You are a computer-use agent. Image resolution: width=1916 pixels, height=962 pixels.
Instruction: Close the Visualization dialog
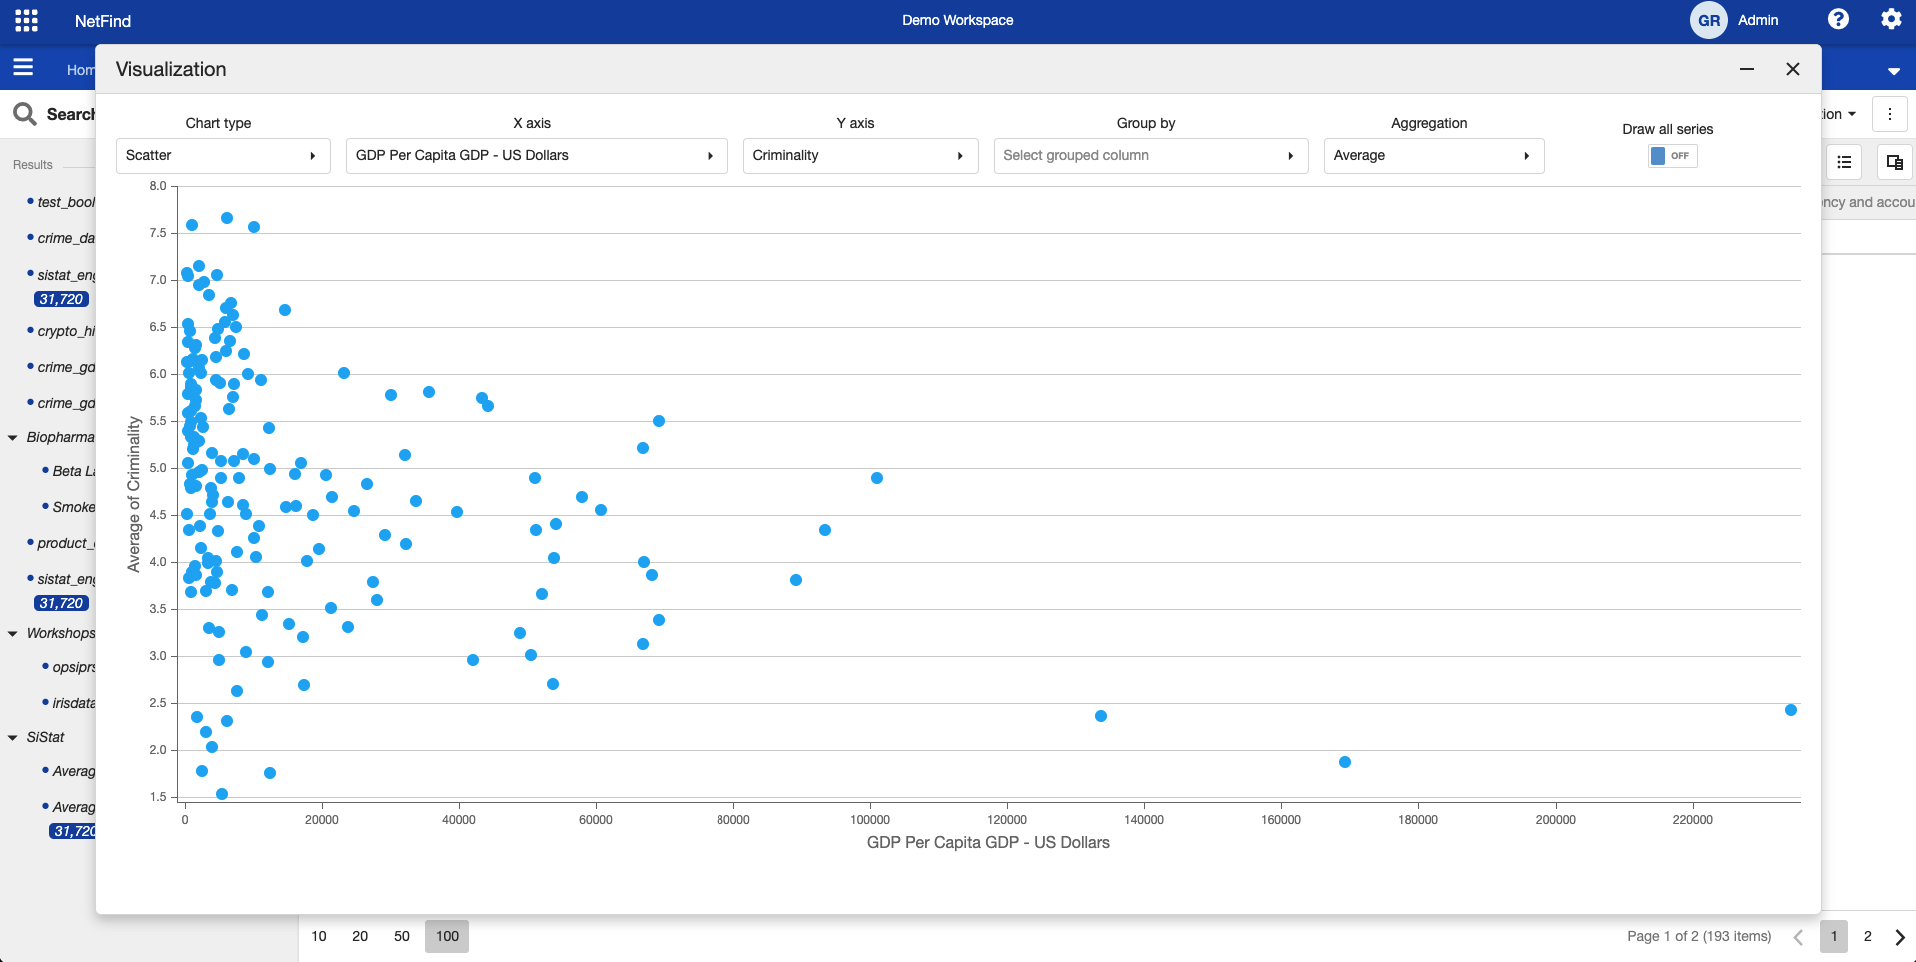[x=1792, y=69]
